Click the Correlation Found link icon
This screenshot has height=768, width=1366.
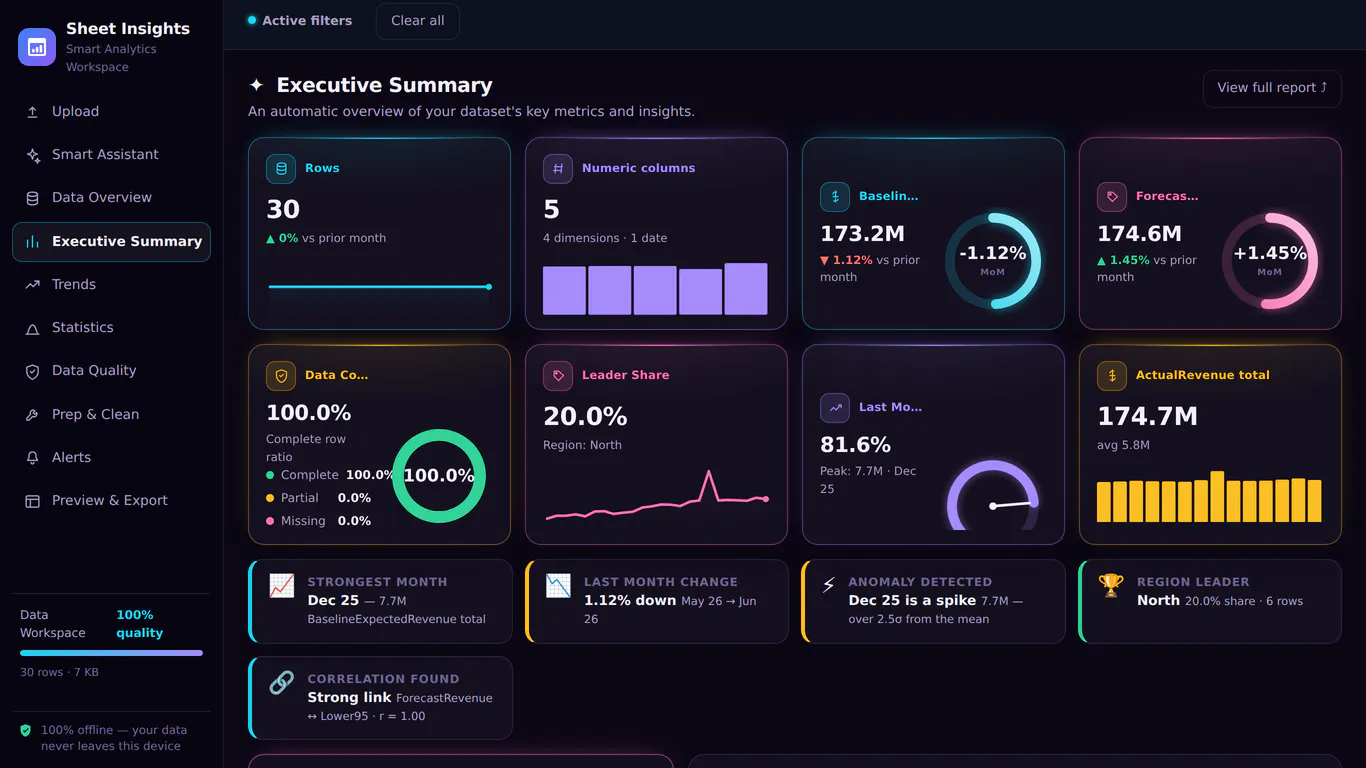[x=282, y=683]
